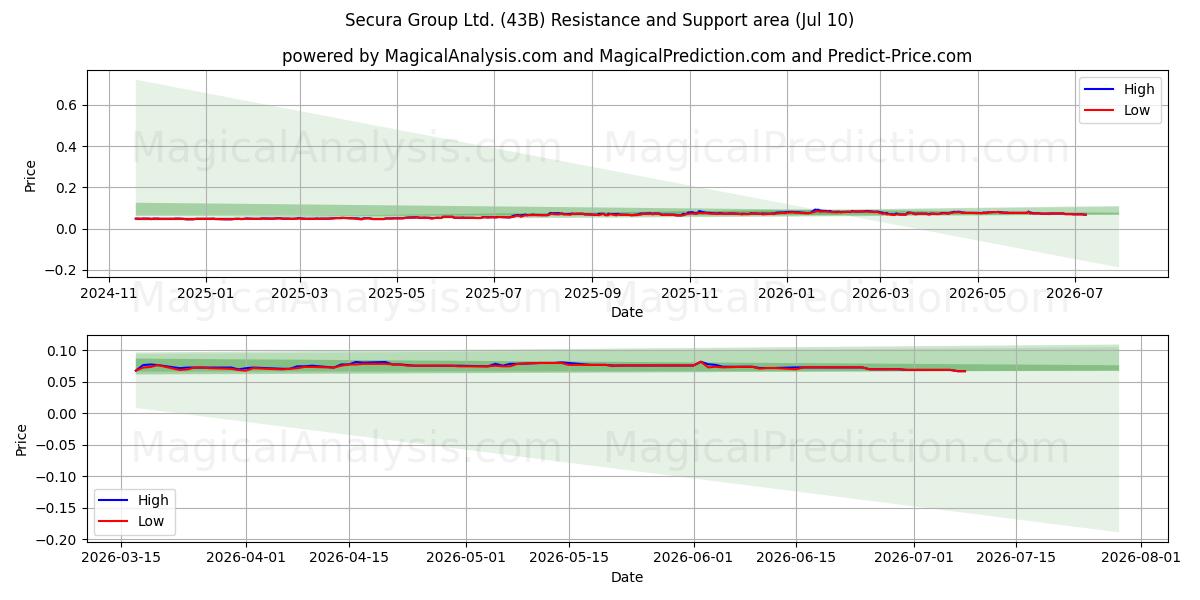
Task: Click the '2026-01' x-axis label
Action: point(786,294)
